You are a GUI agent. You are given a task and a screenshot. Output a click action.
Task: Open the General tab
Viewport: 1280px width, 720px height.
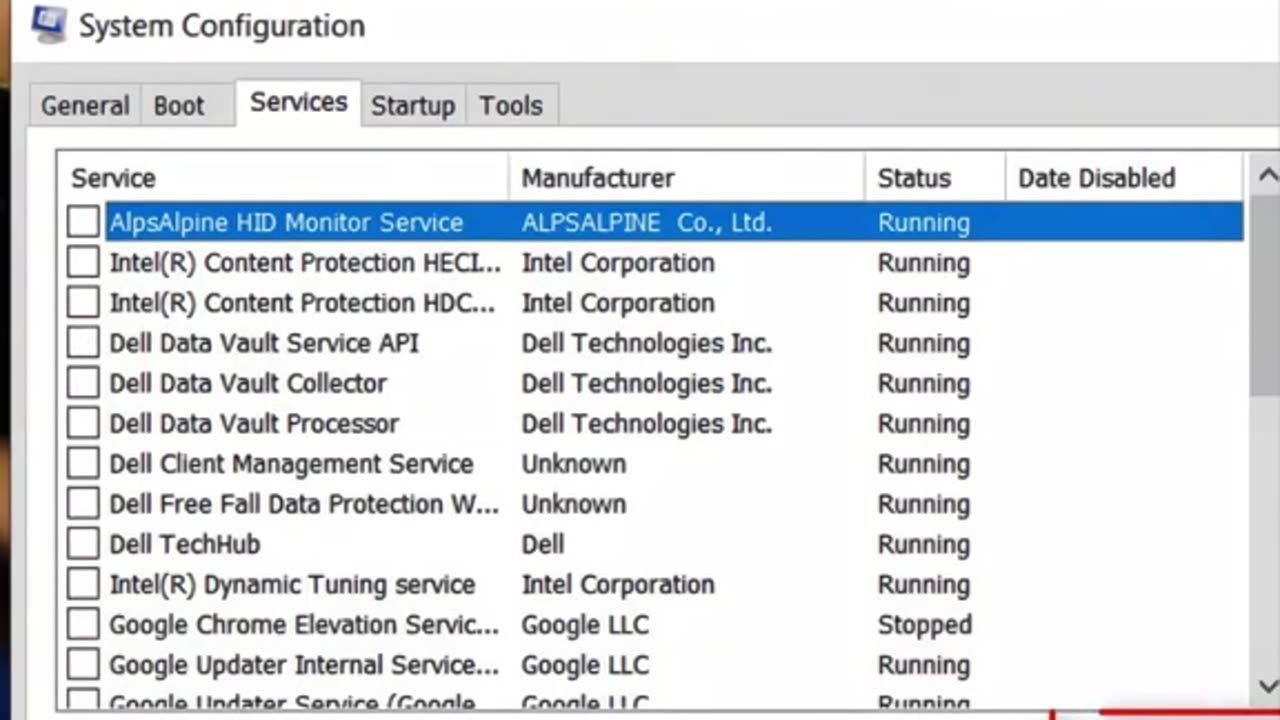click(85, 106)
